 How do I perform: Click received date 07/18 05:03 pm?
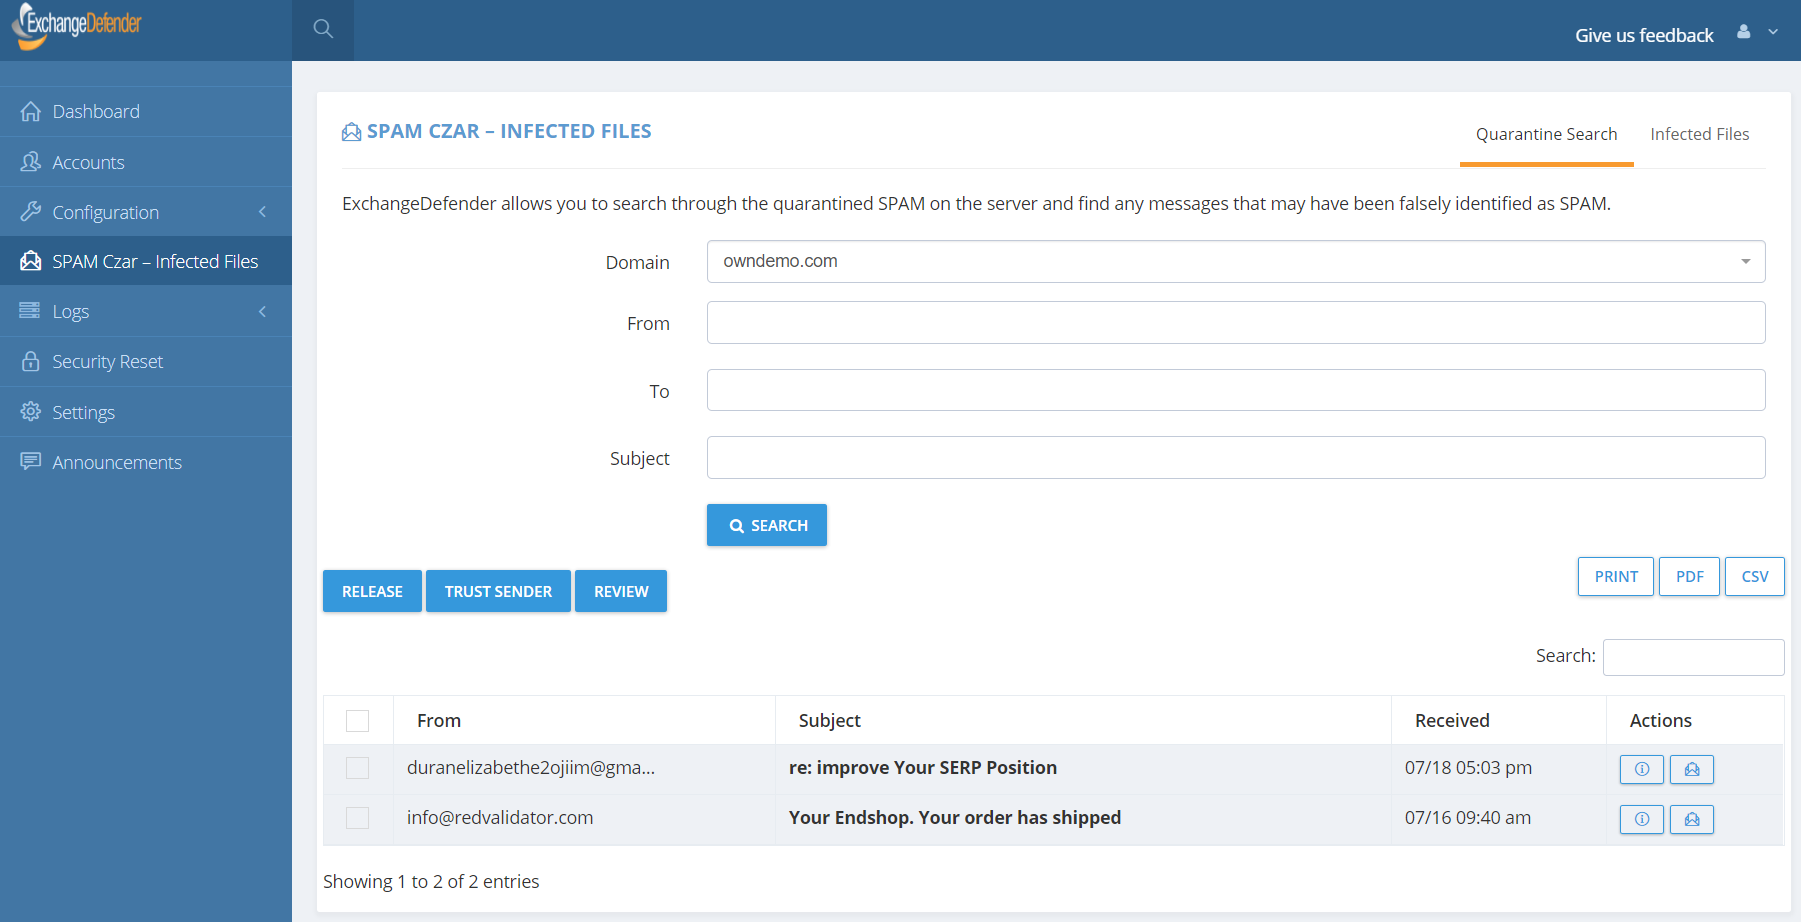tap(1468, 767)
